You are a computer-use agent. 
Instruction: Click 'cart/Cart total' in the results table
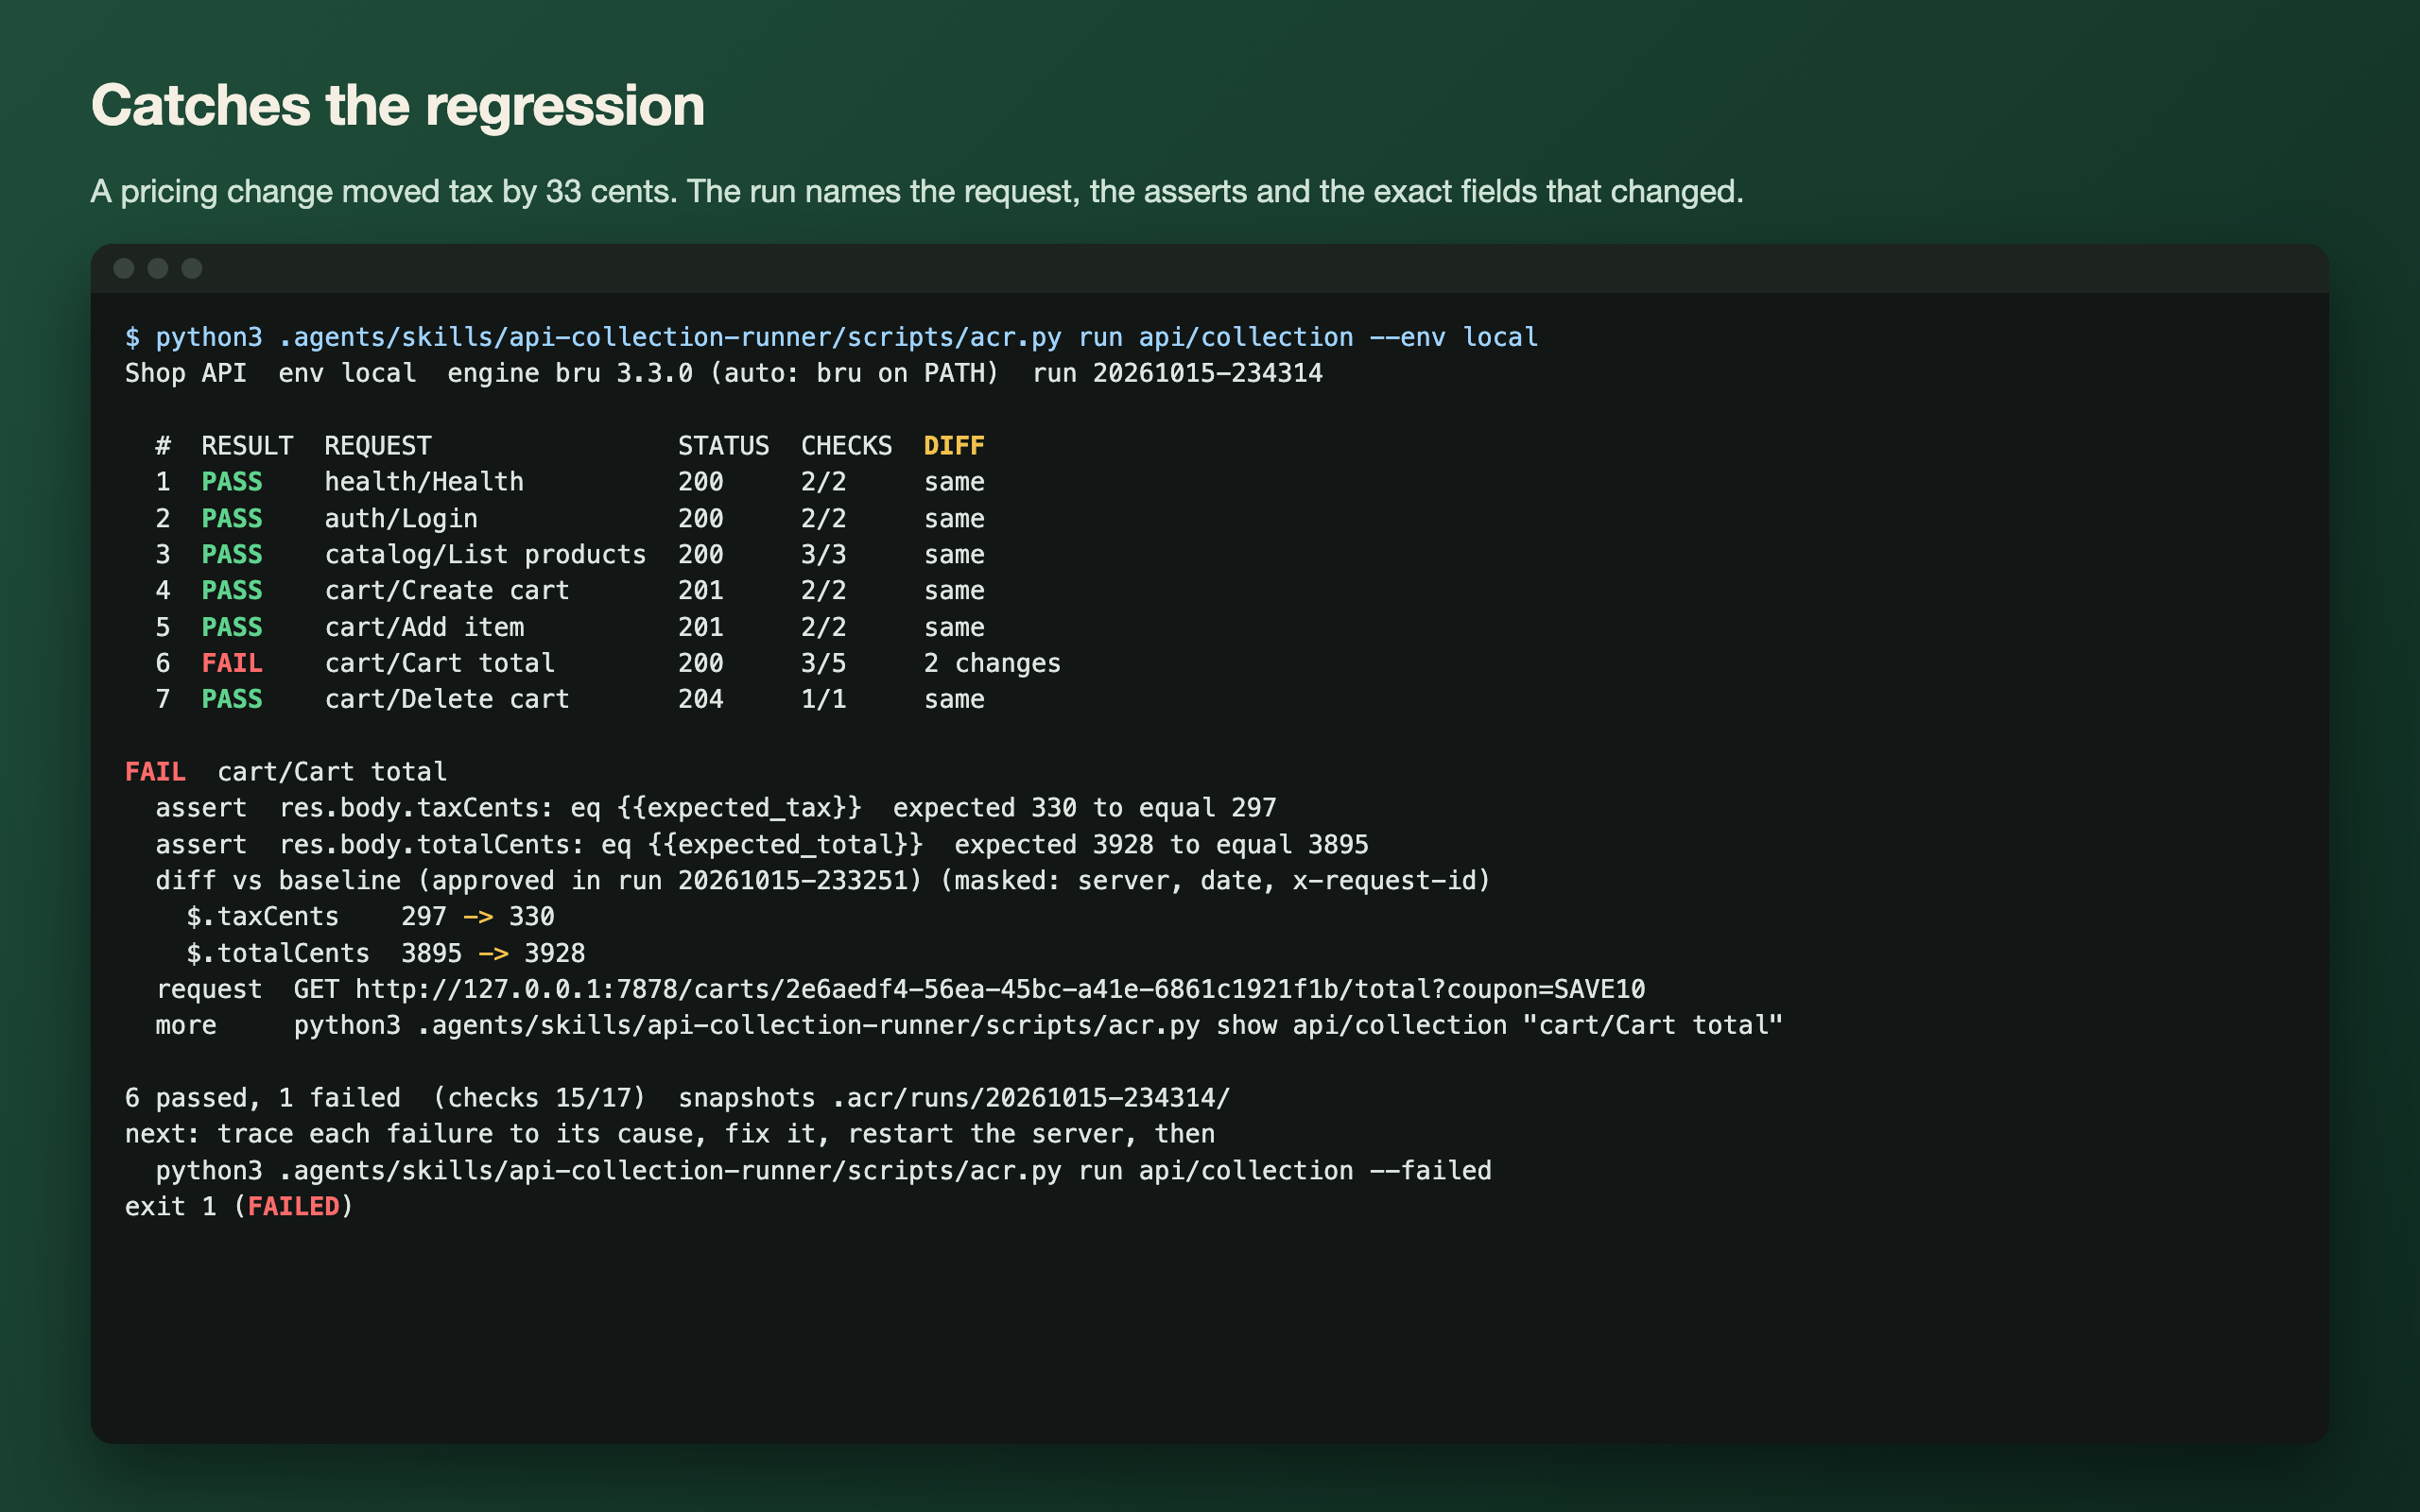point(439,663)
